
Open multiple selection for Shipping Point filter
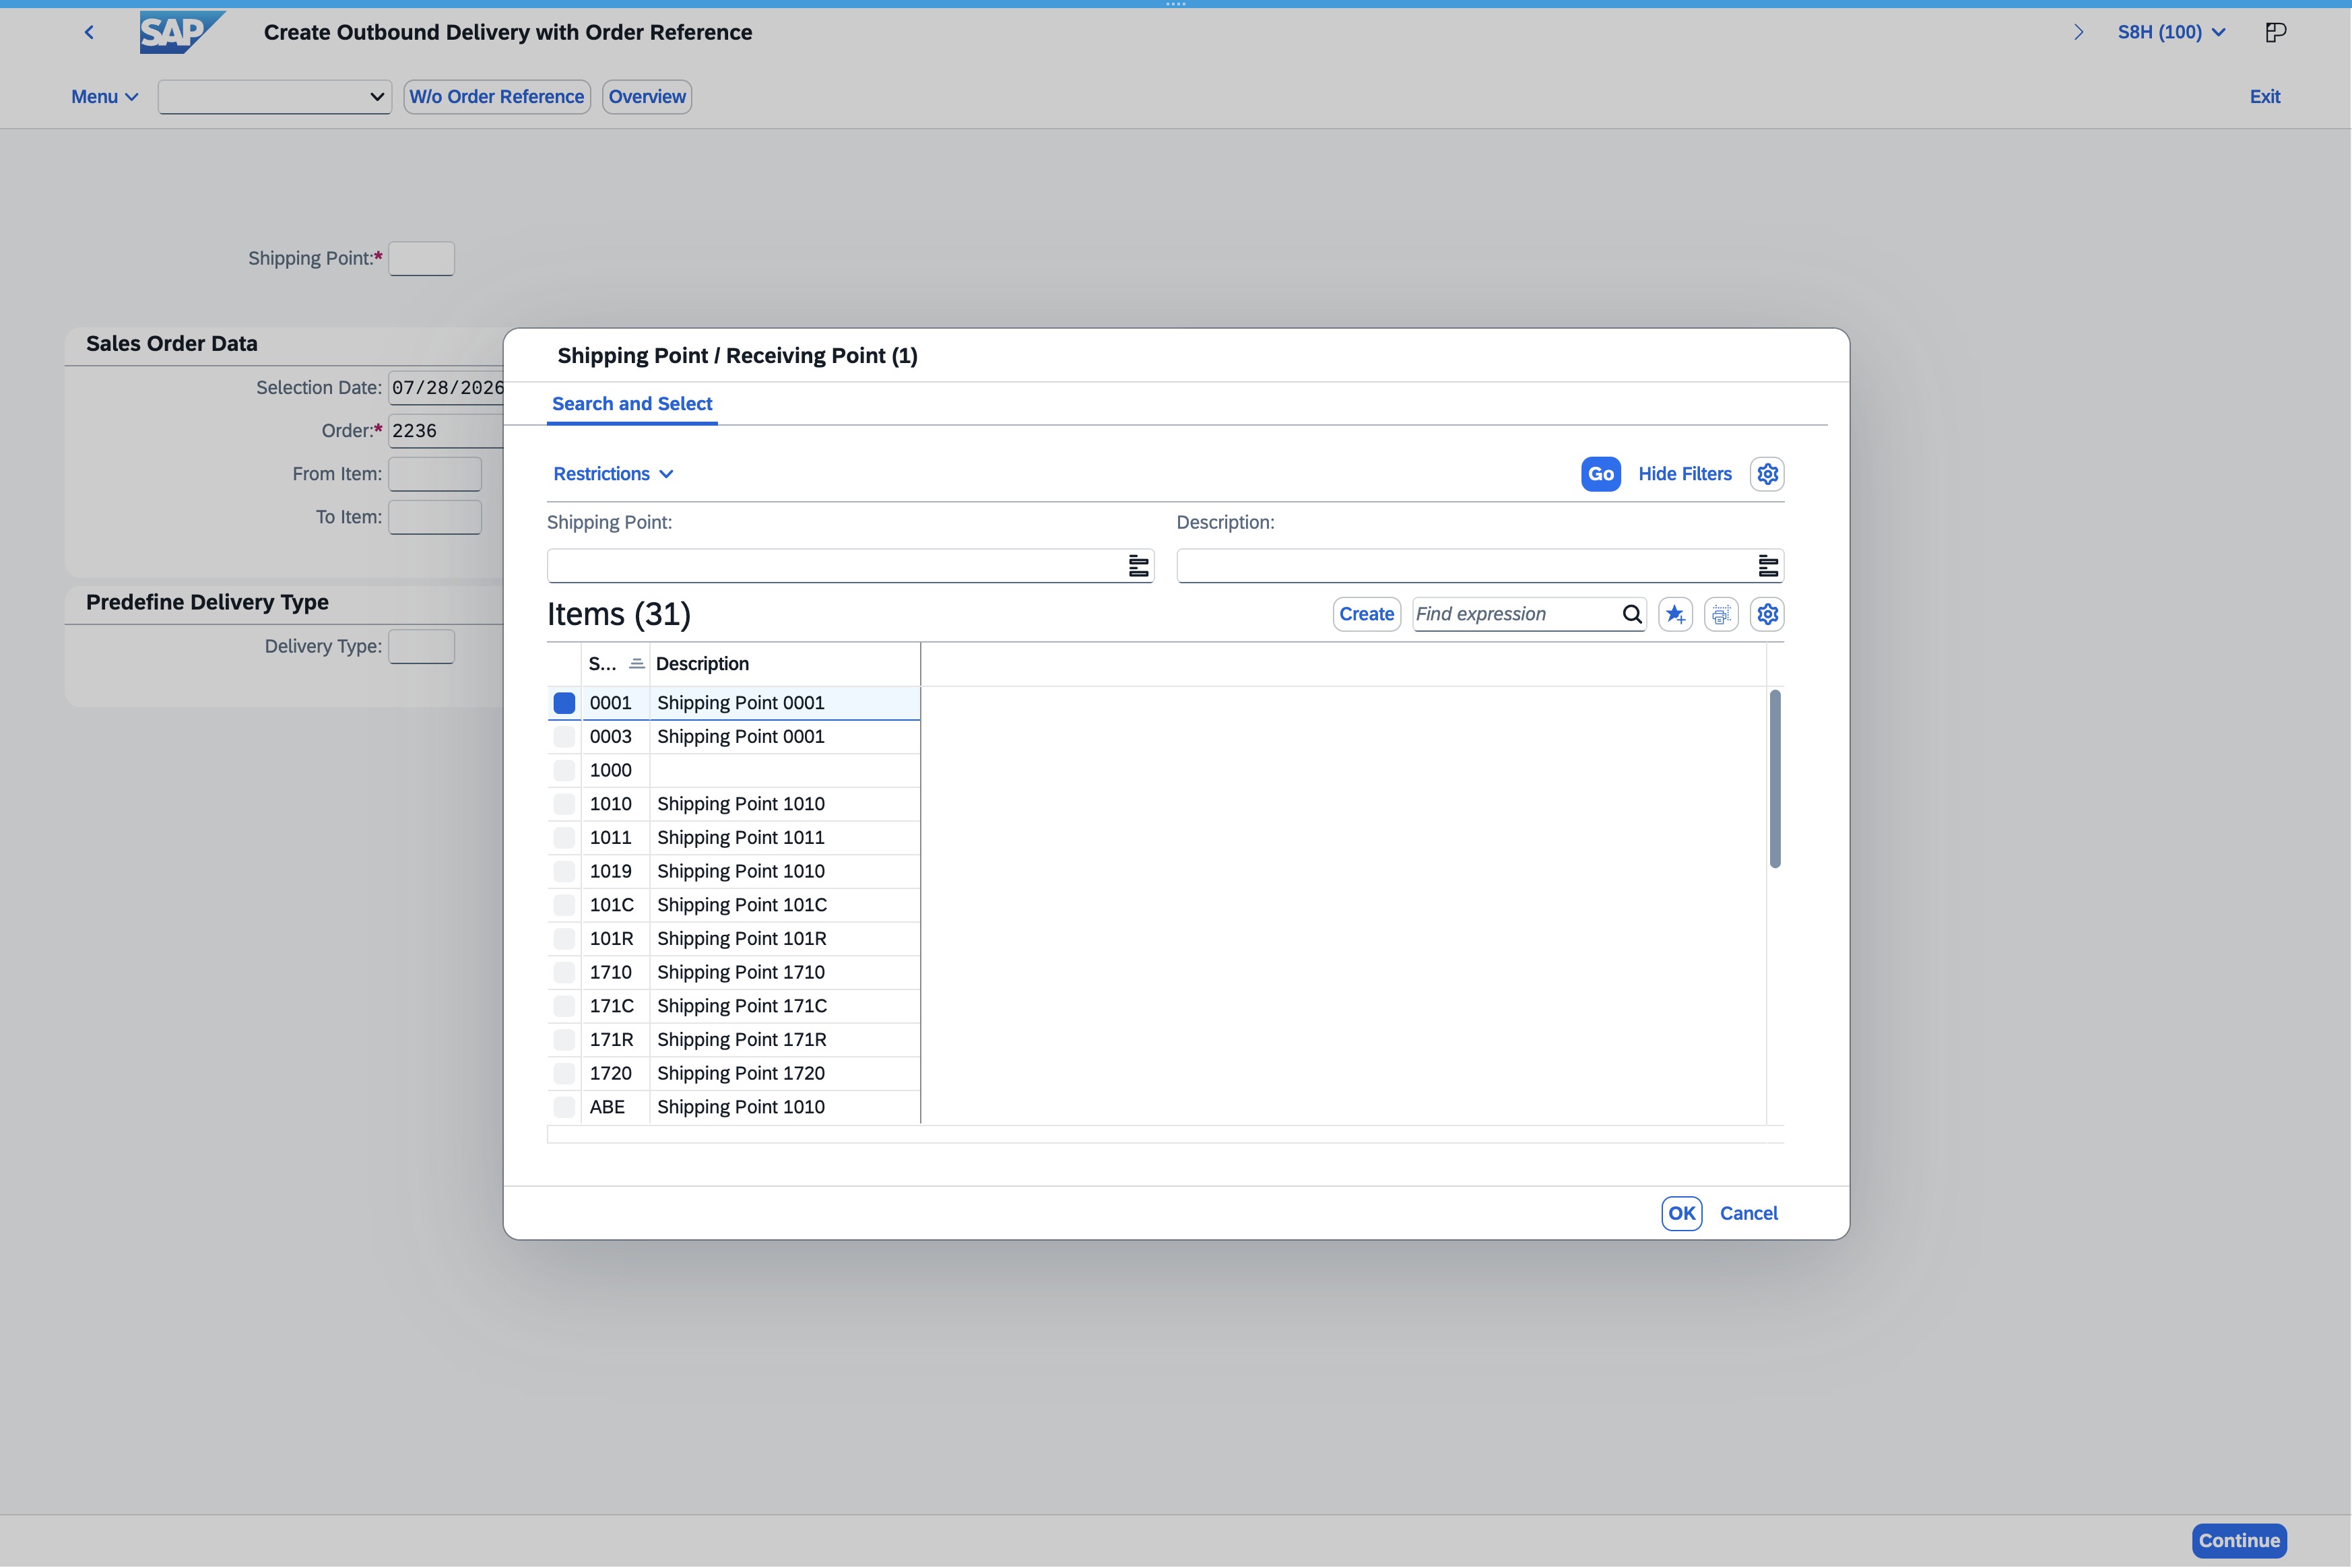[x=1138, y=566]
